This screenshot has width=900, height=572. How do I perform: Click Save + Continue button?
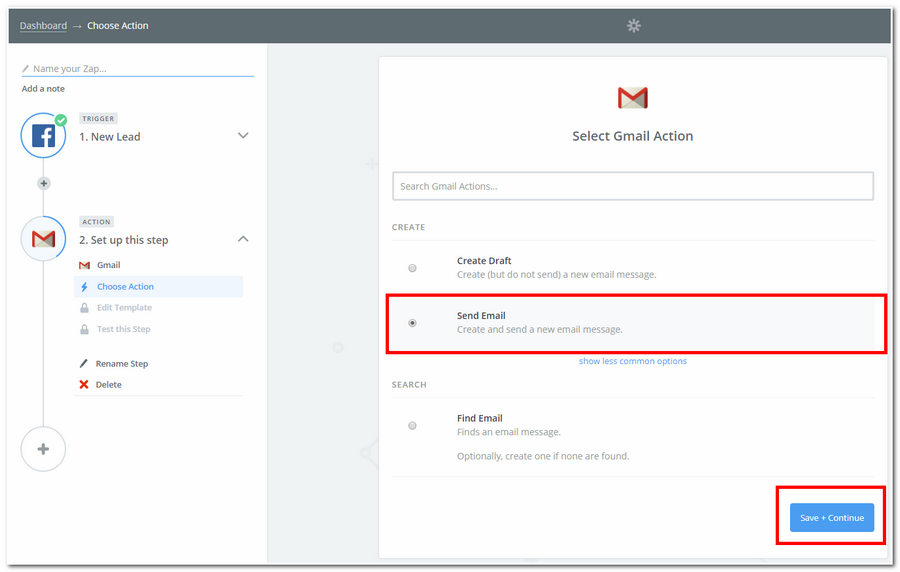[x=832, y=517]
